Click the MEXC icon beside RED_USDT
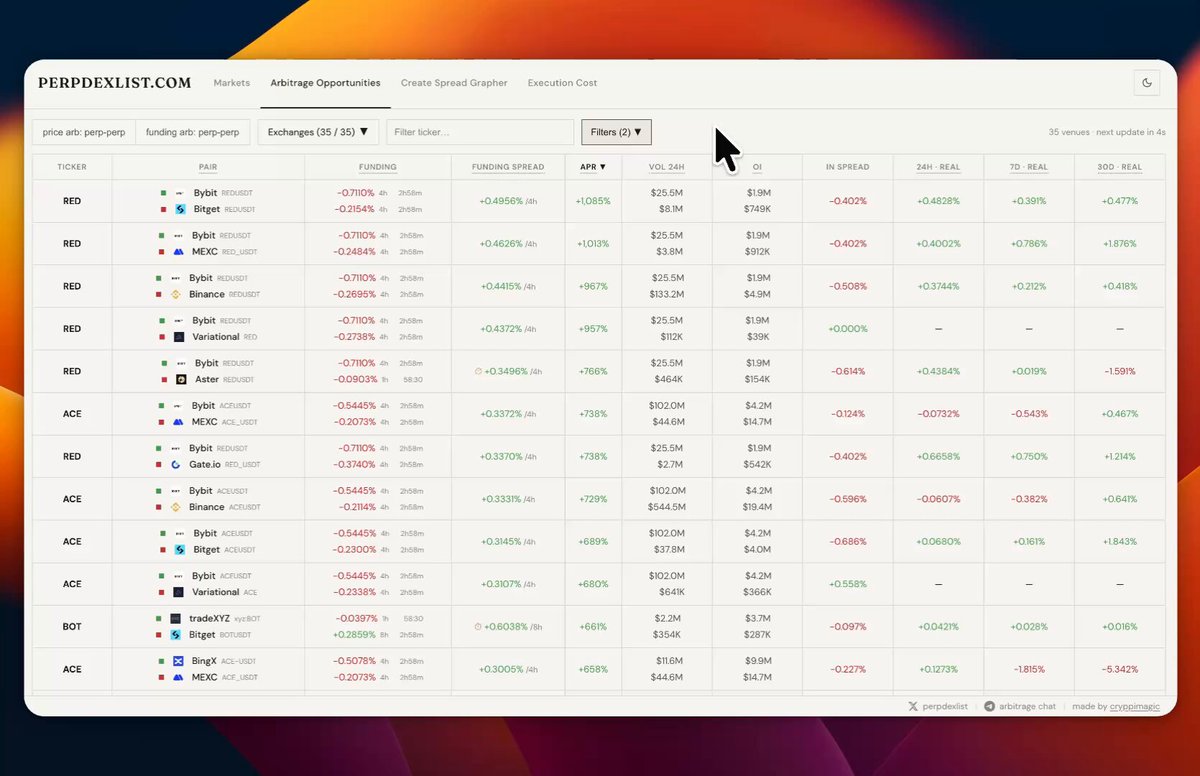Screen dimensions: 1200x776 tap(180, 252)
